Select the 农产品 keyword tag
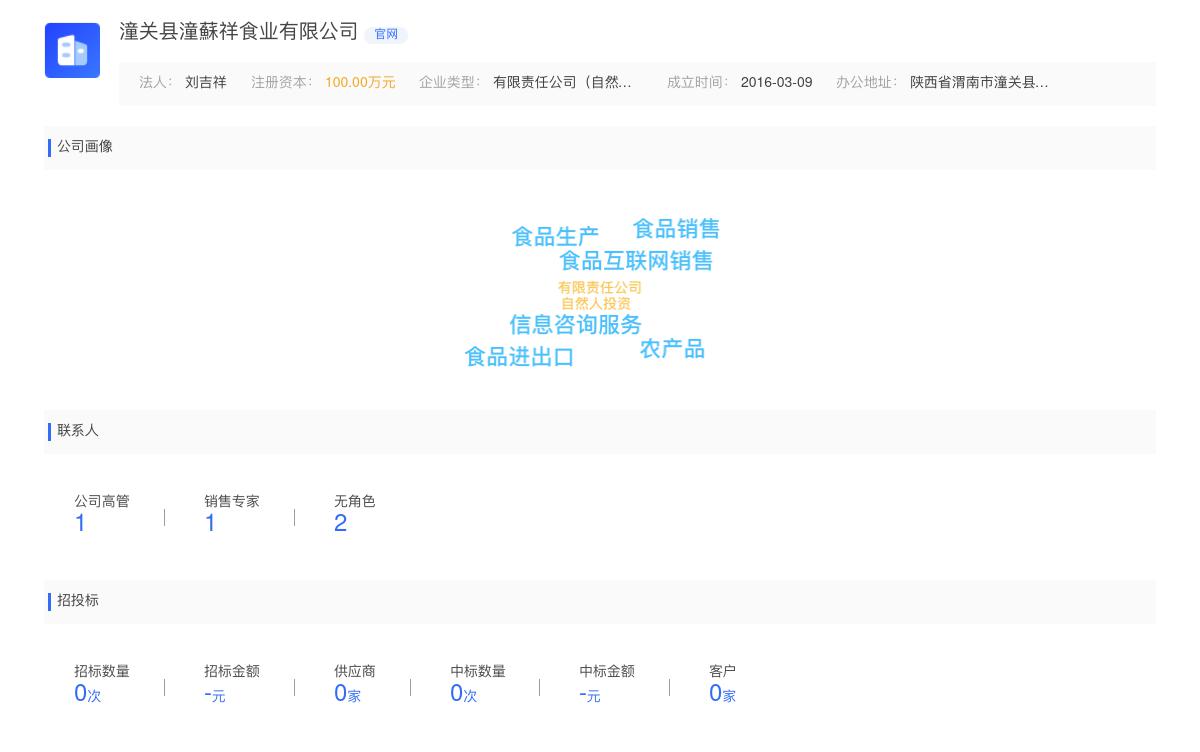The width and height of the screenshot is (1200, 752). [672, 349]
